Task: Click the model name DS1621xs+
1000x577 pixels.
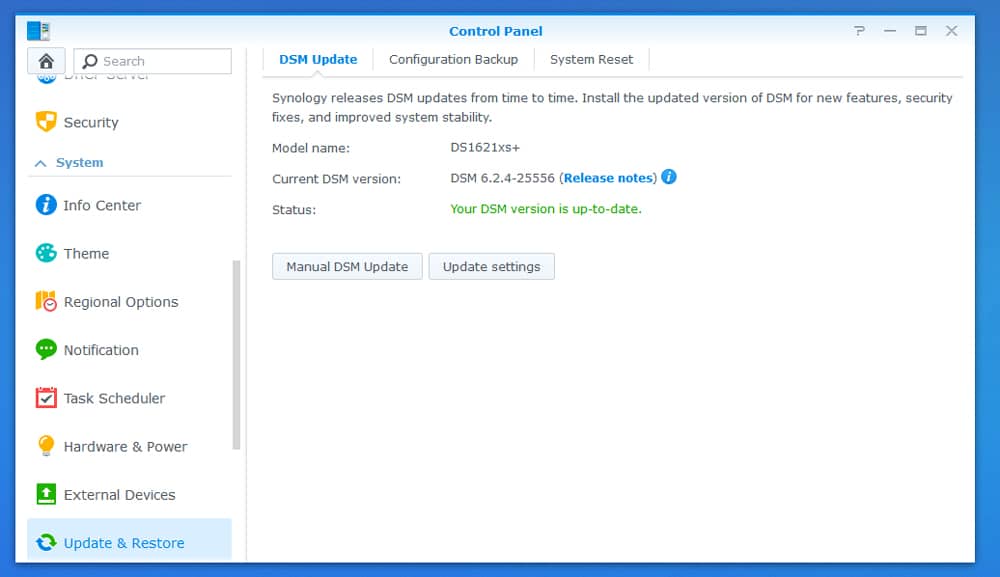Action: (x=485, y=147)
